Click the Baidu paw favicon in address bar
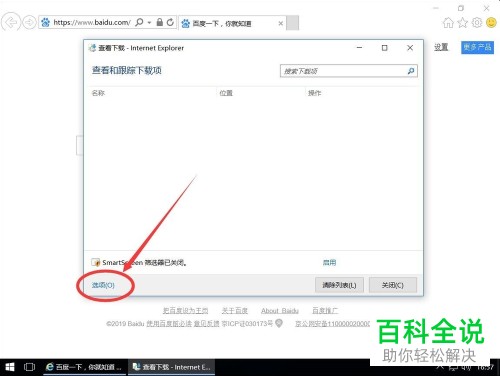Screen dimensions: 500x376 46,23
